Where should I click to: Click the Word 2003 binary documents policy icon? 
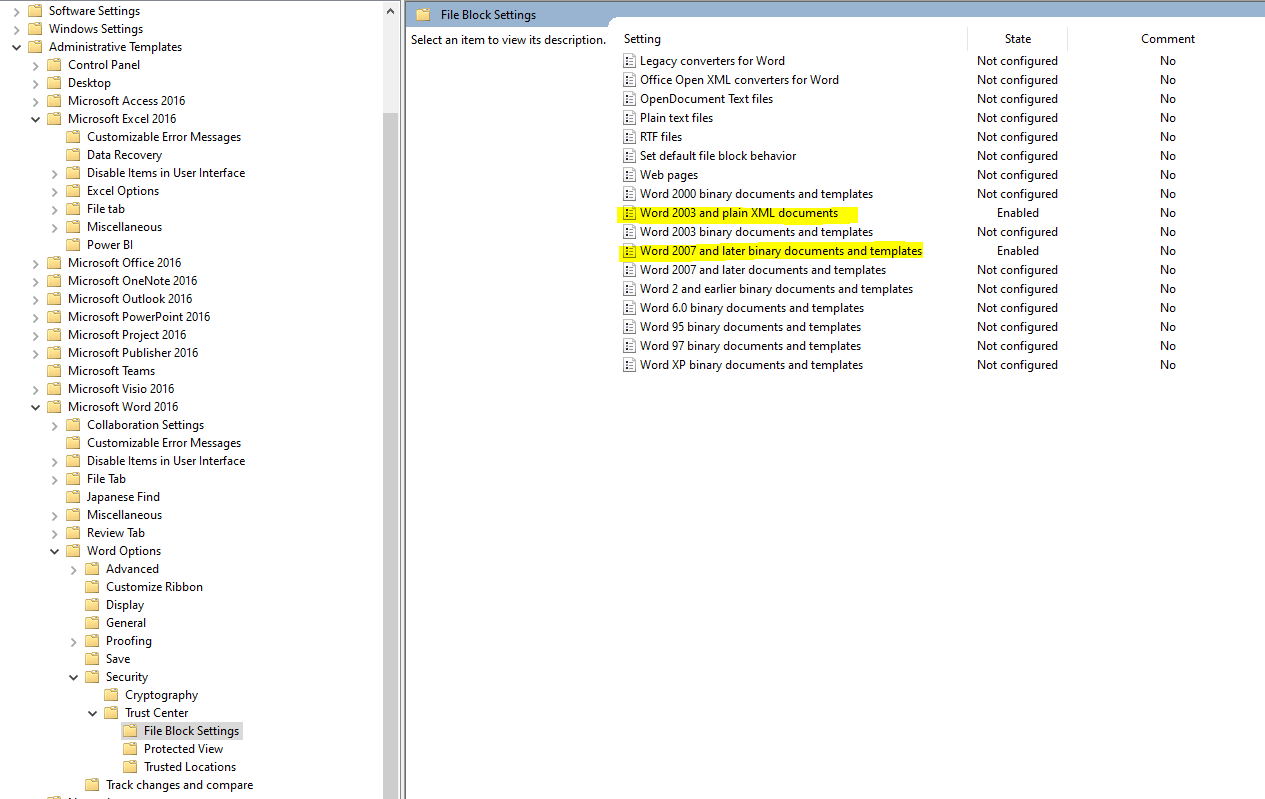pos(629,232)
